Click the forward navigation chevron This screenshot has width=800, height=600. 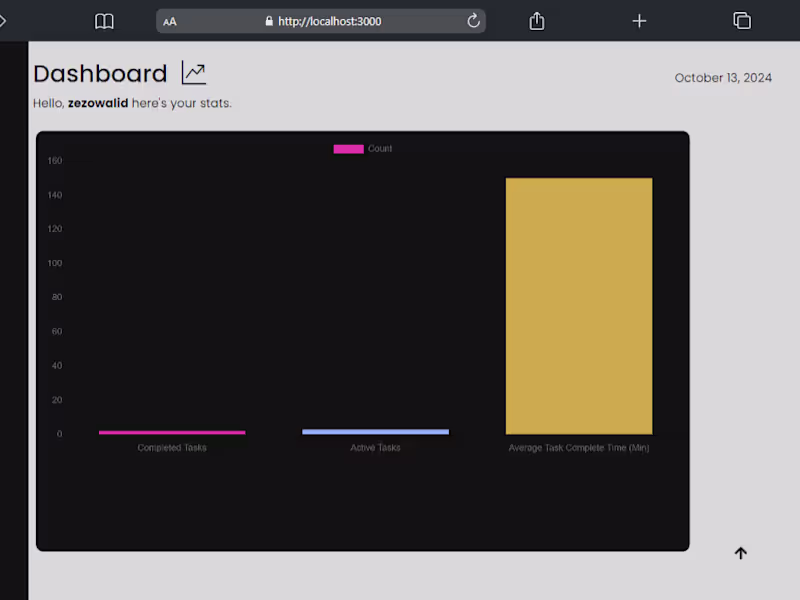click(x=3, y=21)
